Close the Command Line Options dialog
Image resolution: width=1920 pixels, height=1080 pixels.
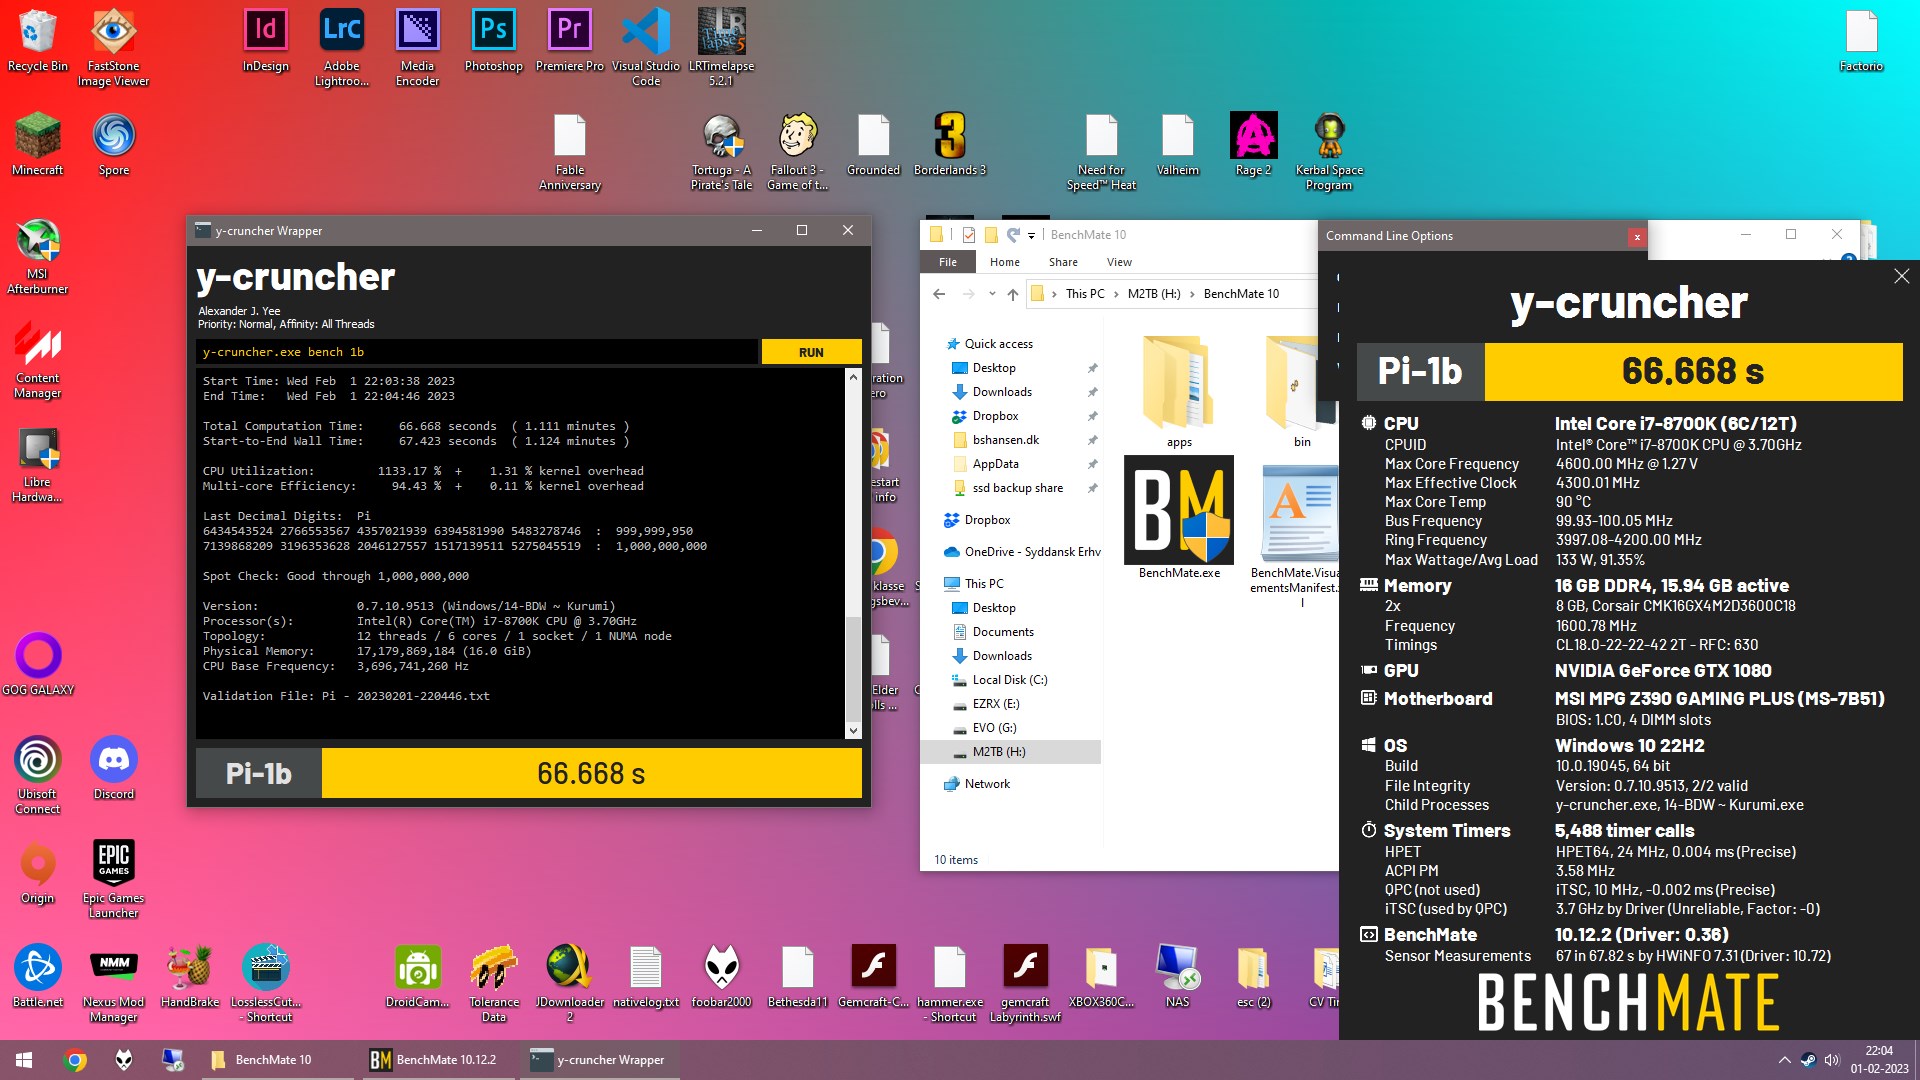[1637, 237]
